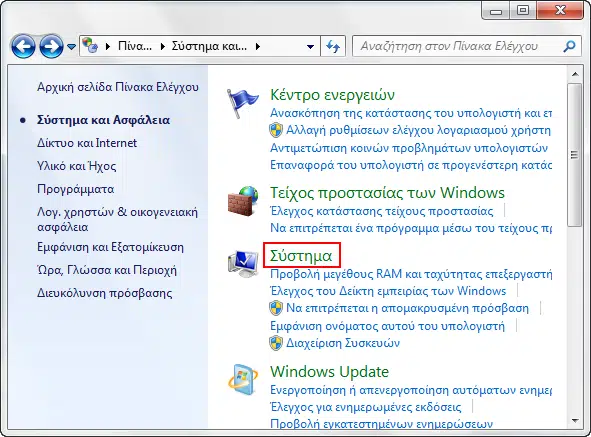Close the Control Panel window
This screenshot has width=591, height=437.
560,11
